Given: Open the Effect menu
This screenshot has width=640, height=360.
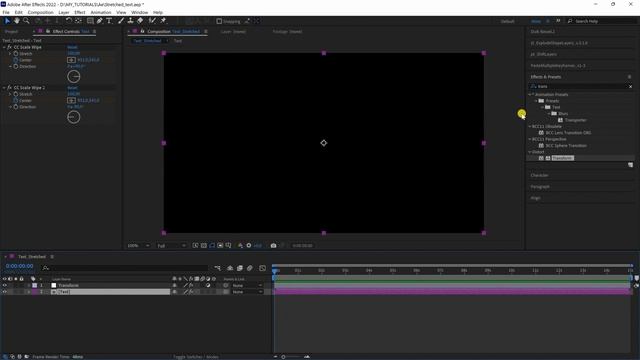Looking at the screenshot, I should tap(80, 12).
